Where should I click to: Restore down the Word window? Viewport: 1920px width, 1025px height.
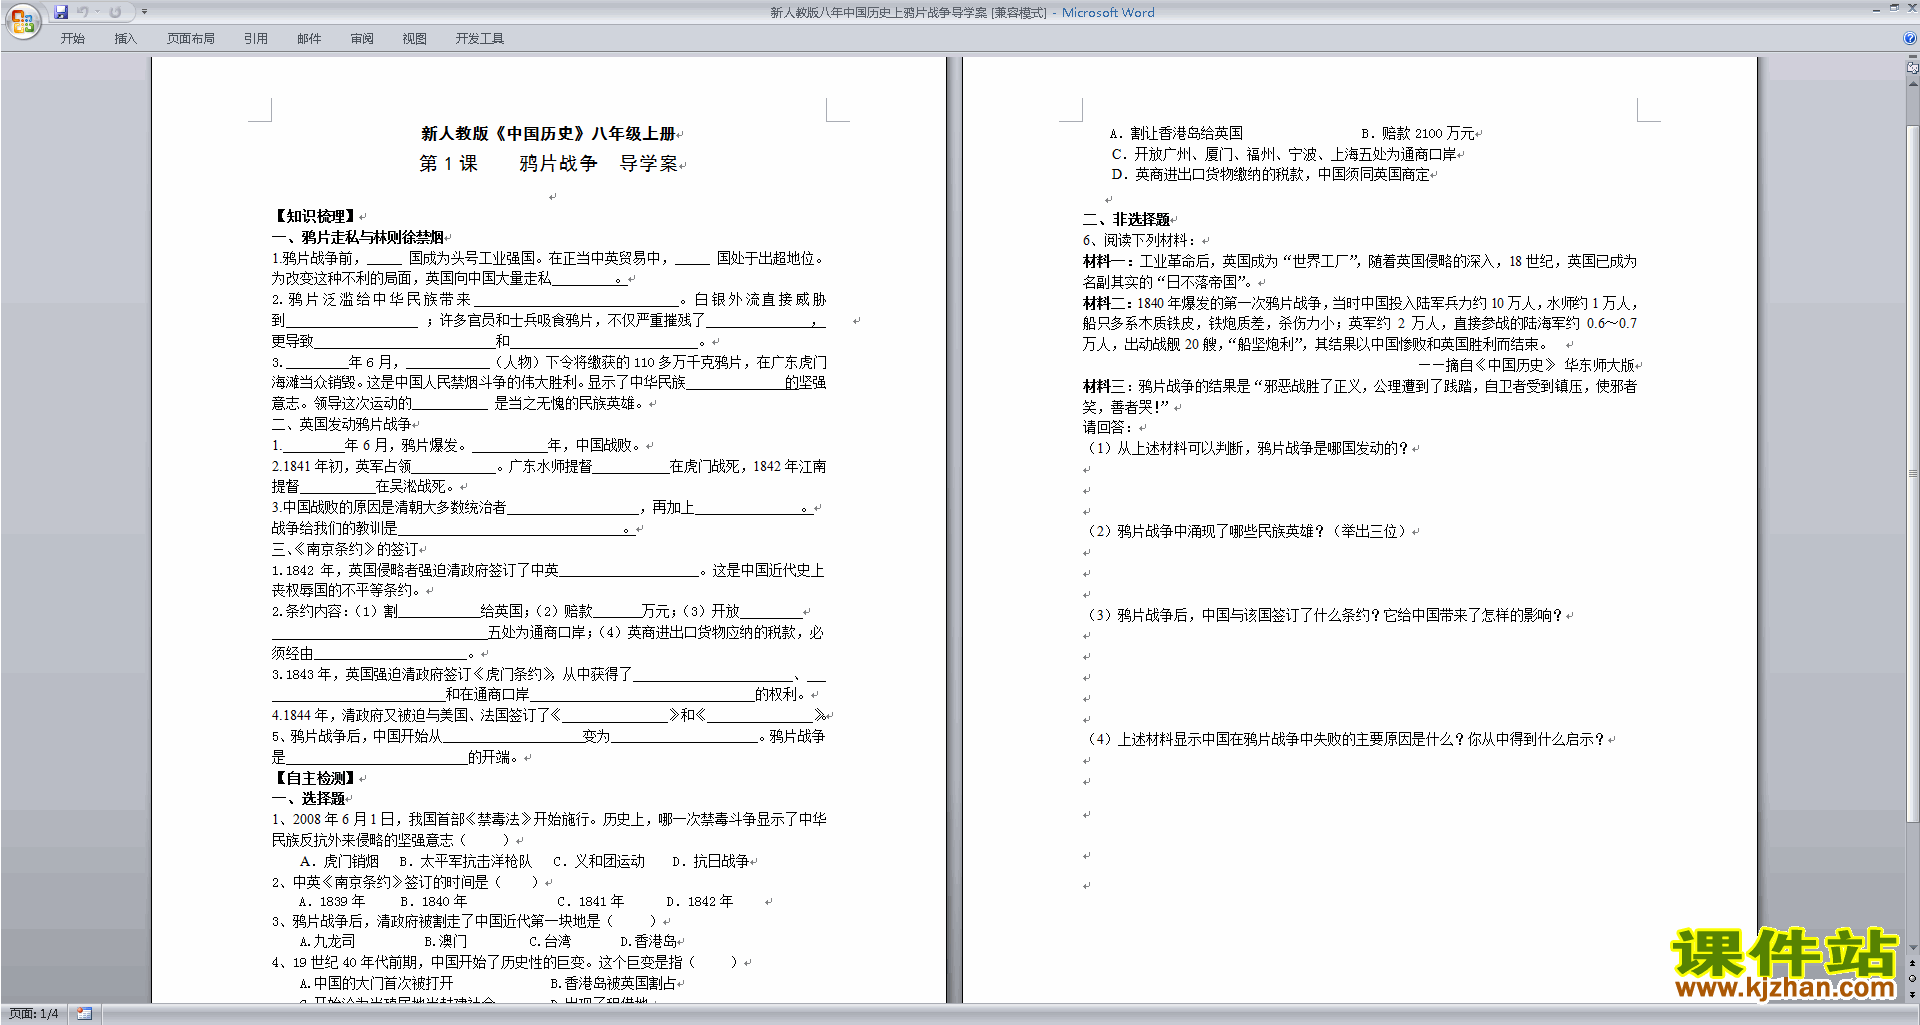click(1894, 9)
